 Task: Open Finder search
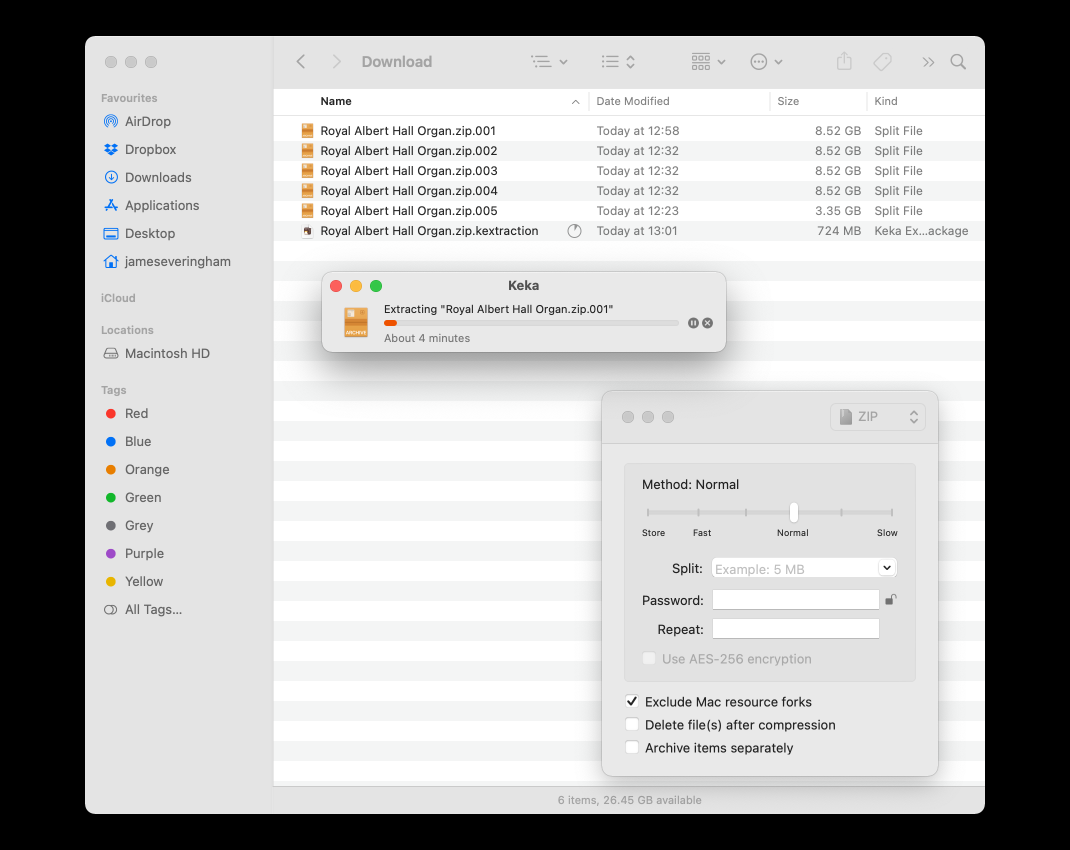[x=958, y=62]
